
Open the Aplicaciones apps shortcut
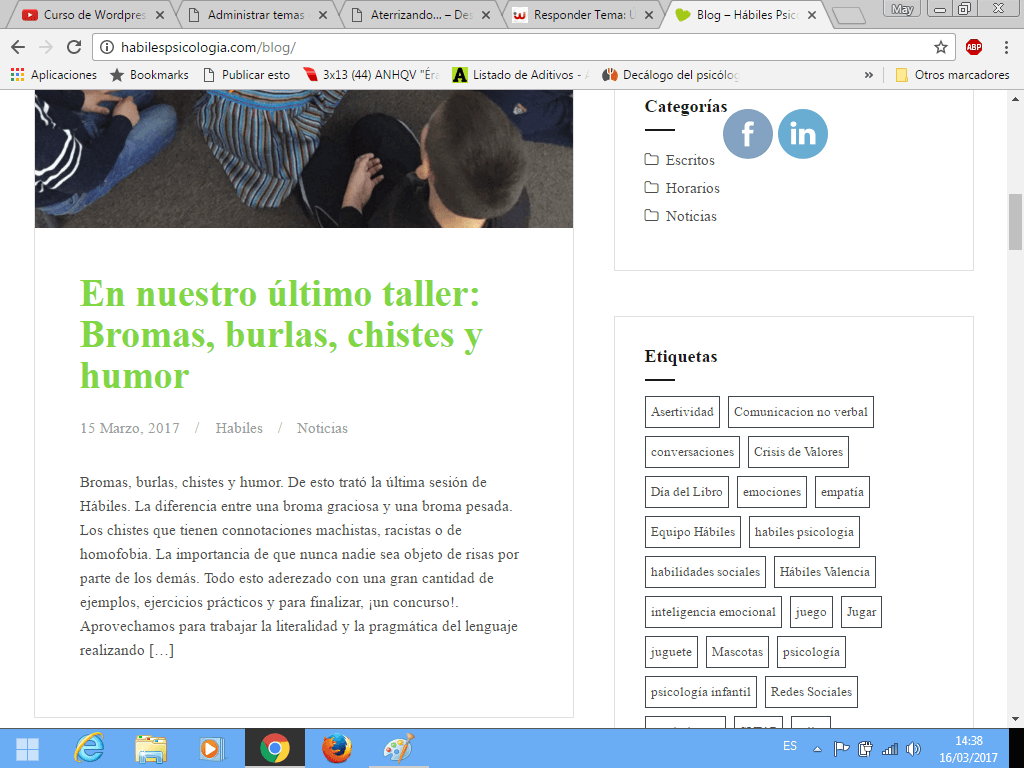[54, 75]
